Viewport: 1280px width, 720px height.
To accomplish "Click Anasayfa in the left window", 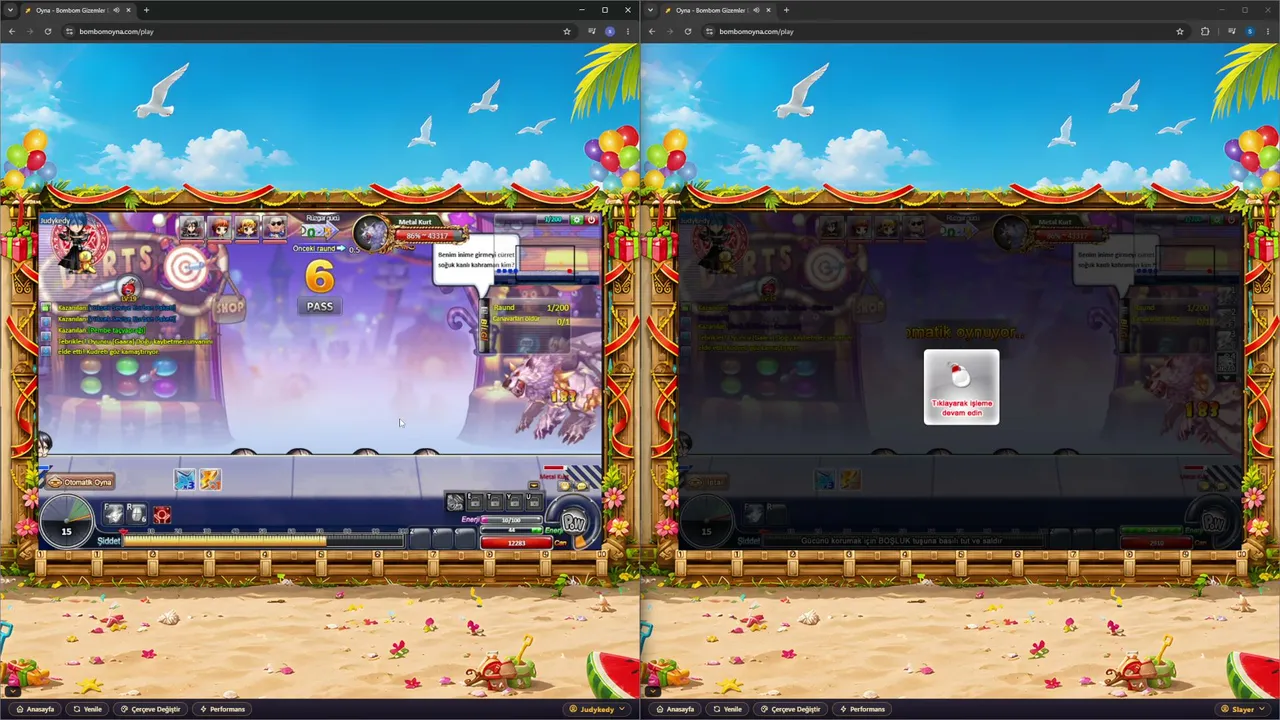I will [35, 709].
